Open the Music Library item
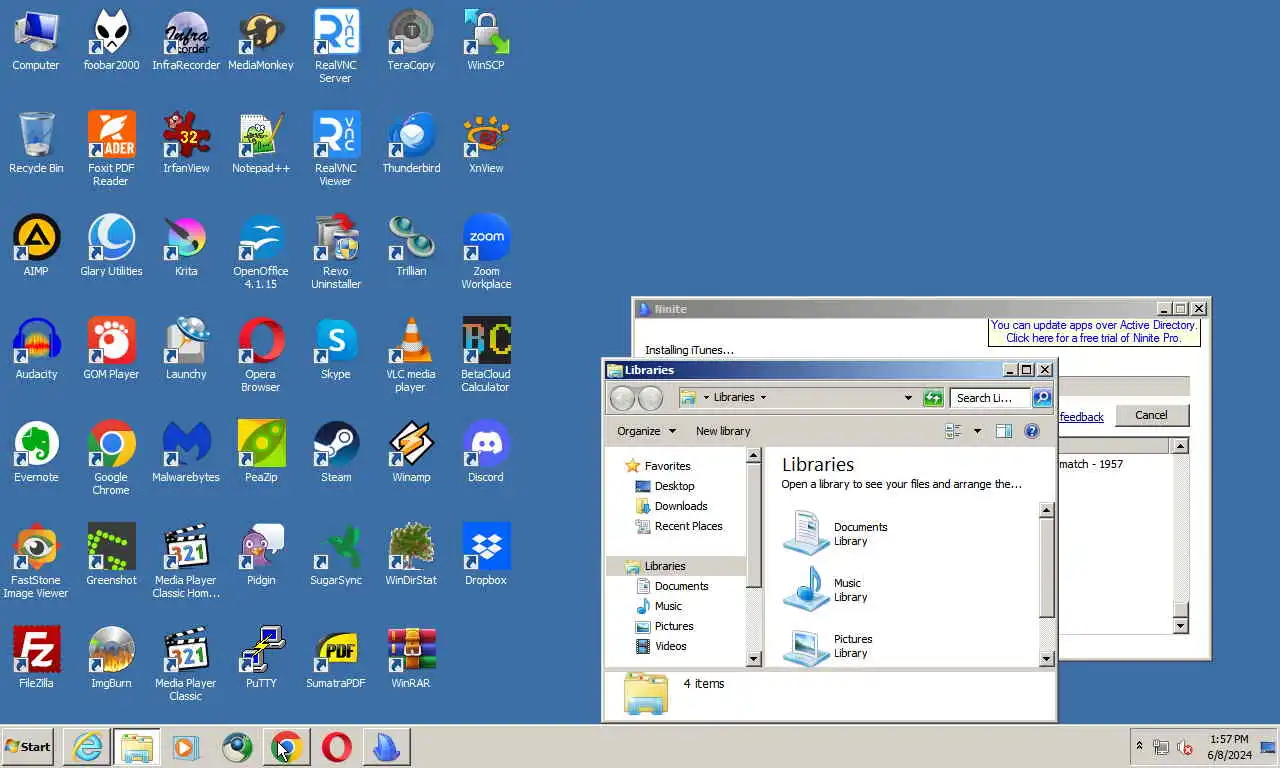Screen dimensions: 1280x768 [x=828, y=589]
